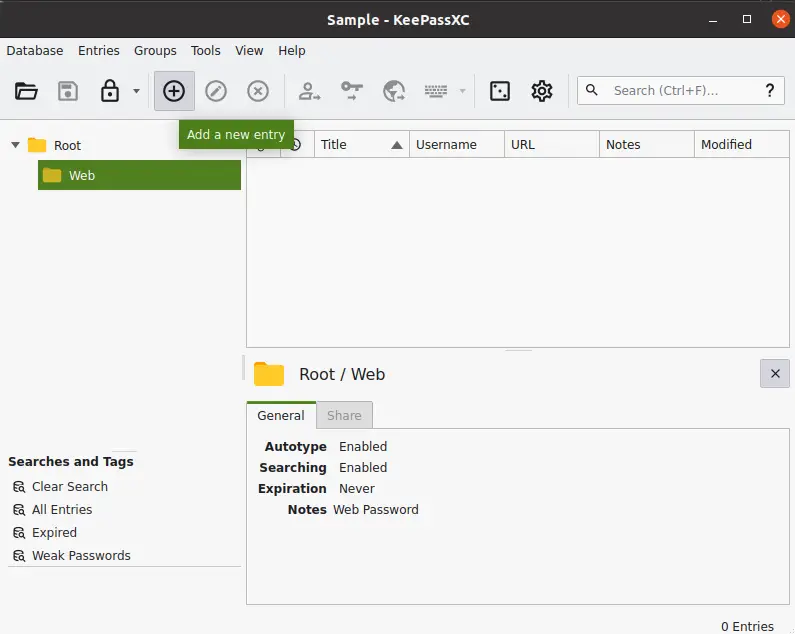Screen dimensions: 795x634
Task: Sort entries by URL column
Action: click(x=552, y=145)
